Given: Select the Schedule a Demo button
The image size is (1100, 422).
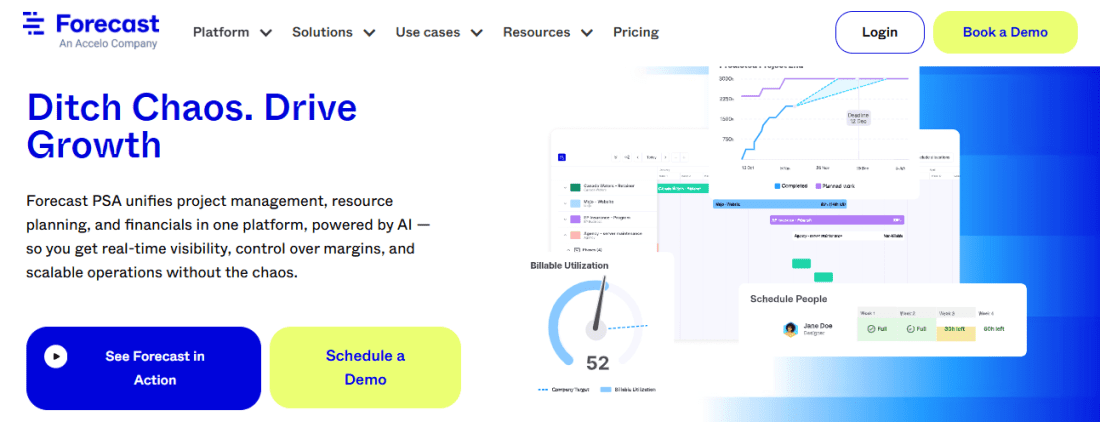Looking at the screenshot, I should 365,368.
